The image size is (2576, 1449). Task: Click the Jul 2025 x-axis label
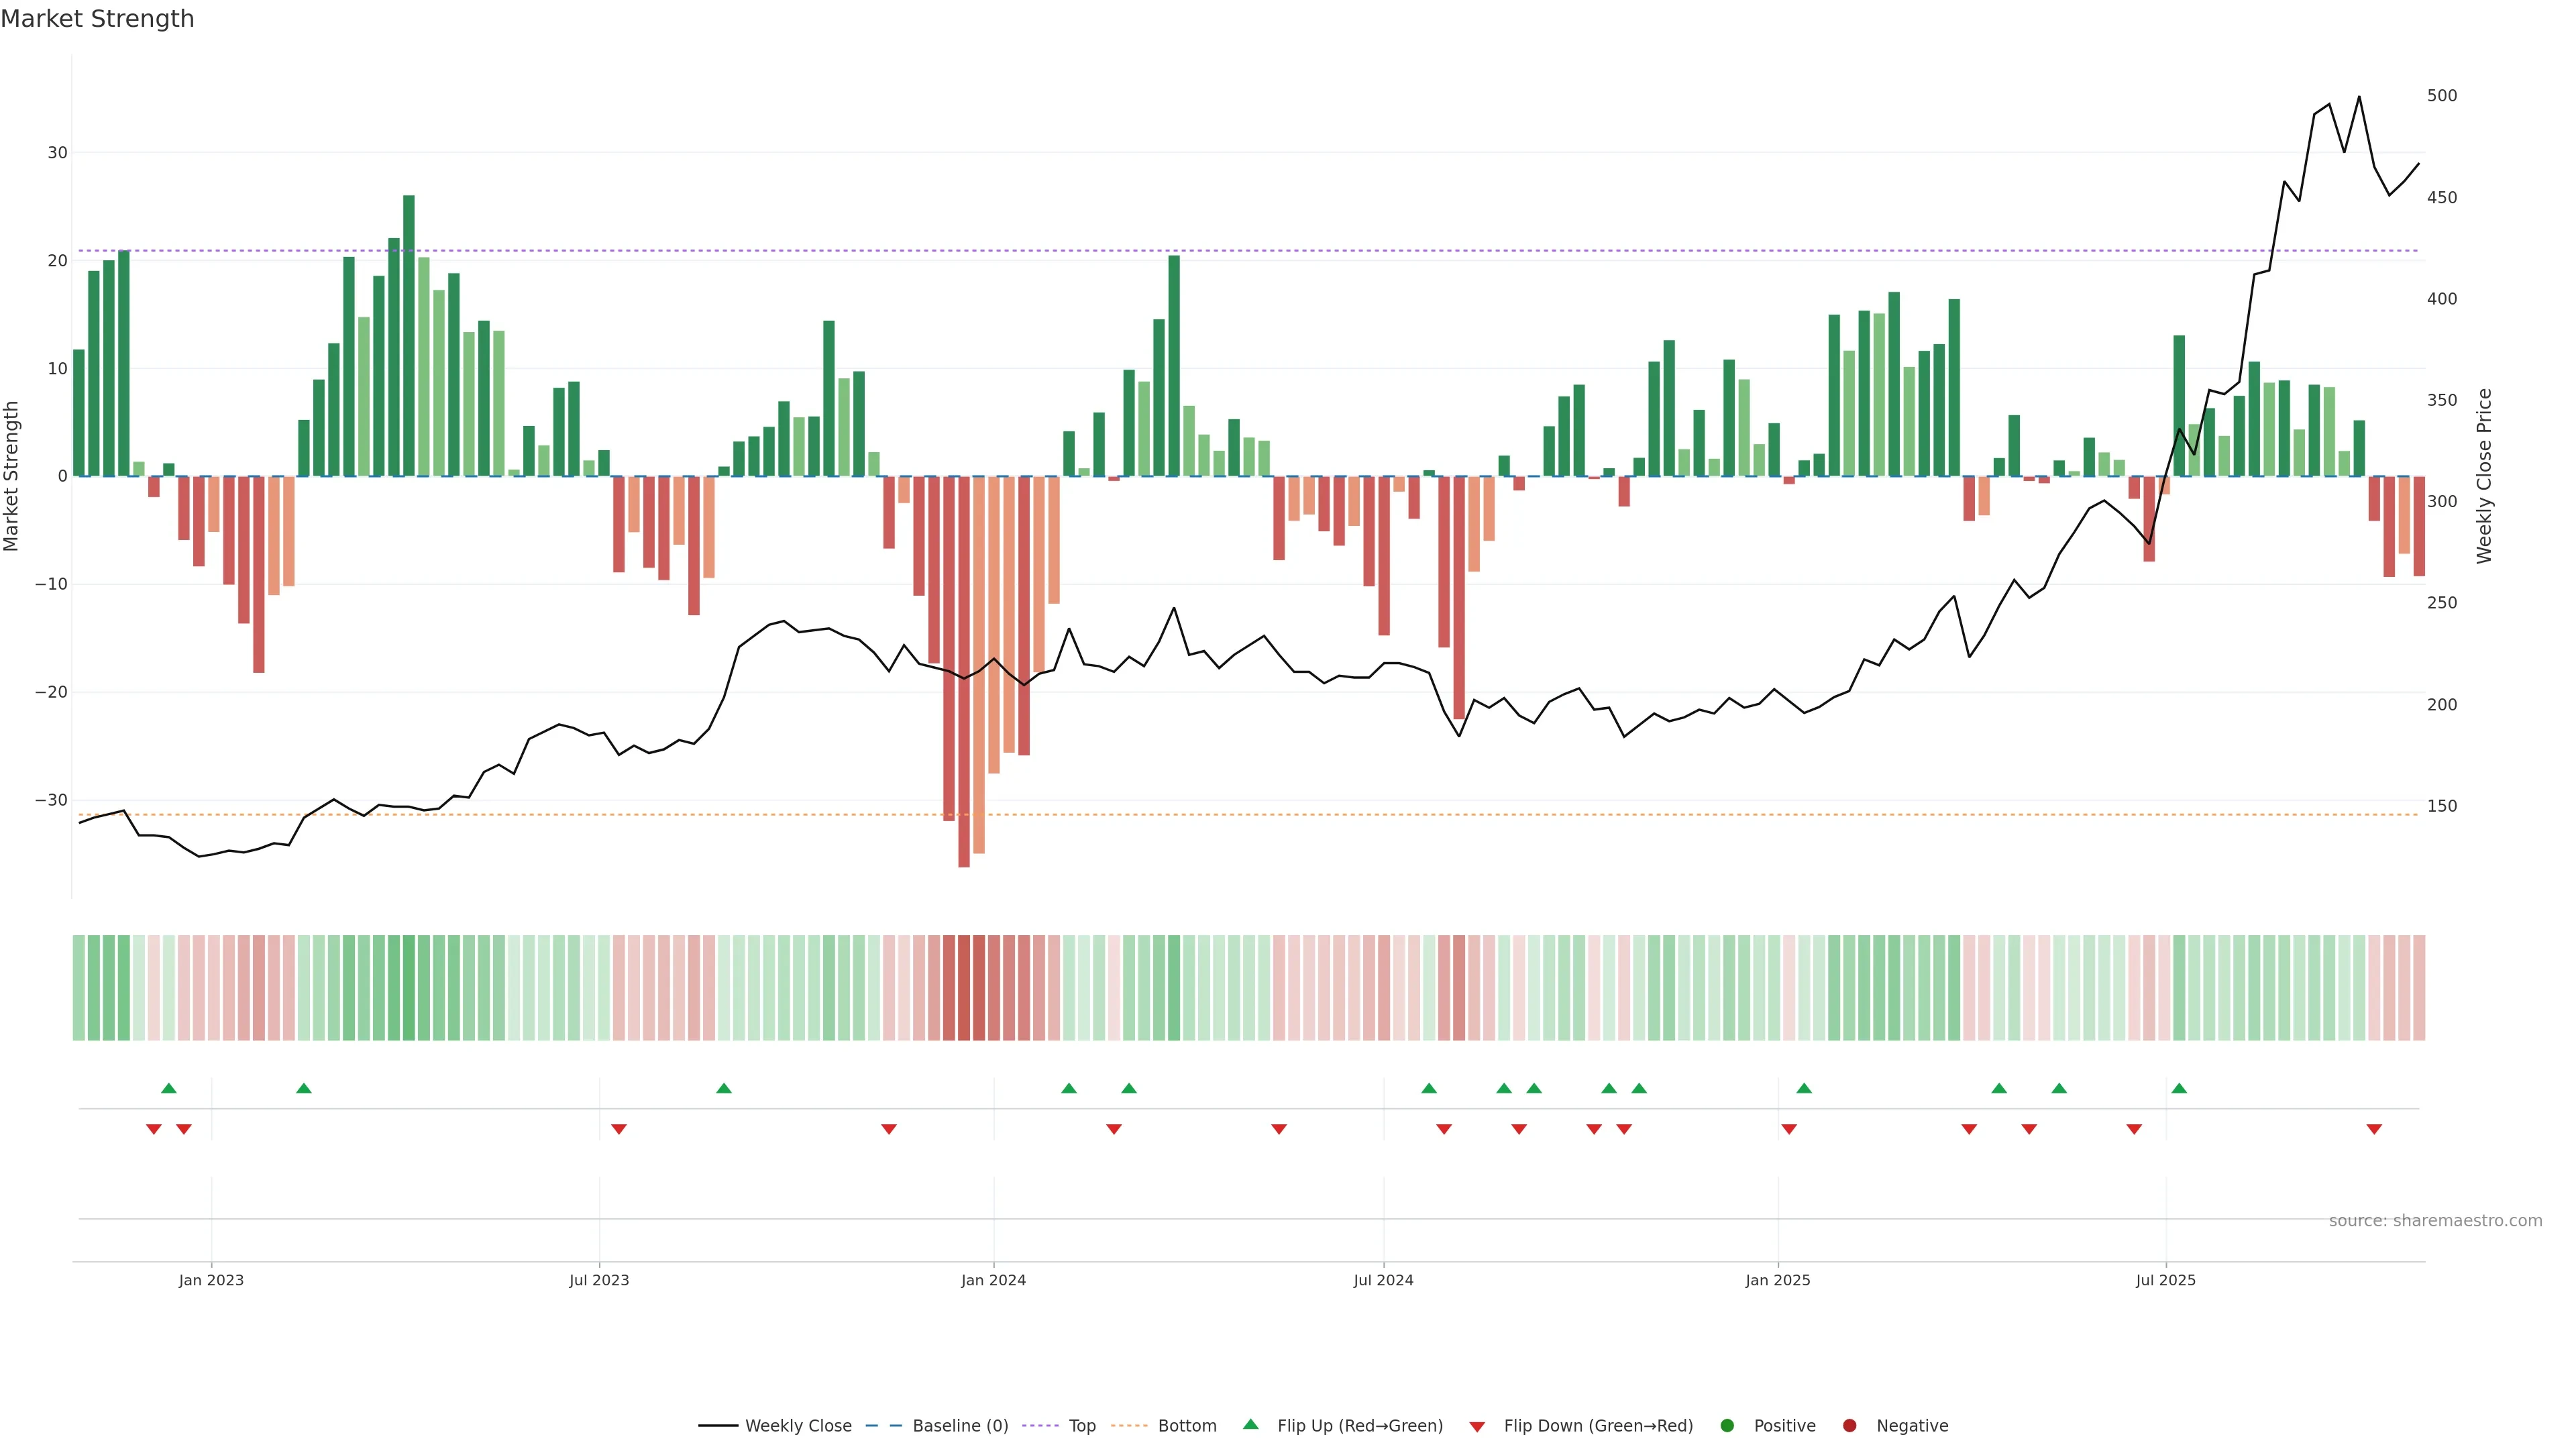point(2165,1280)
